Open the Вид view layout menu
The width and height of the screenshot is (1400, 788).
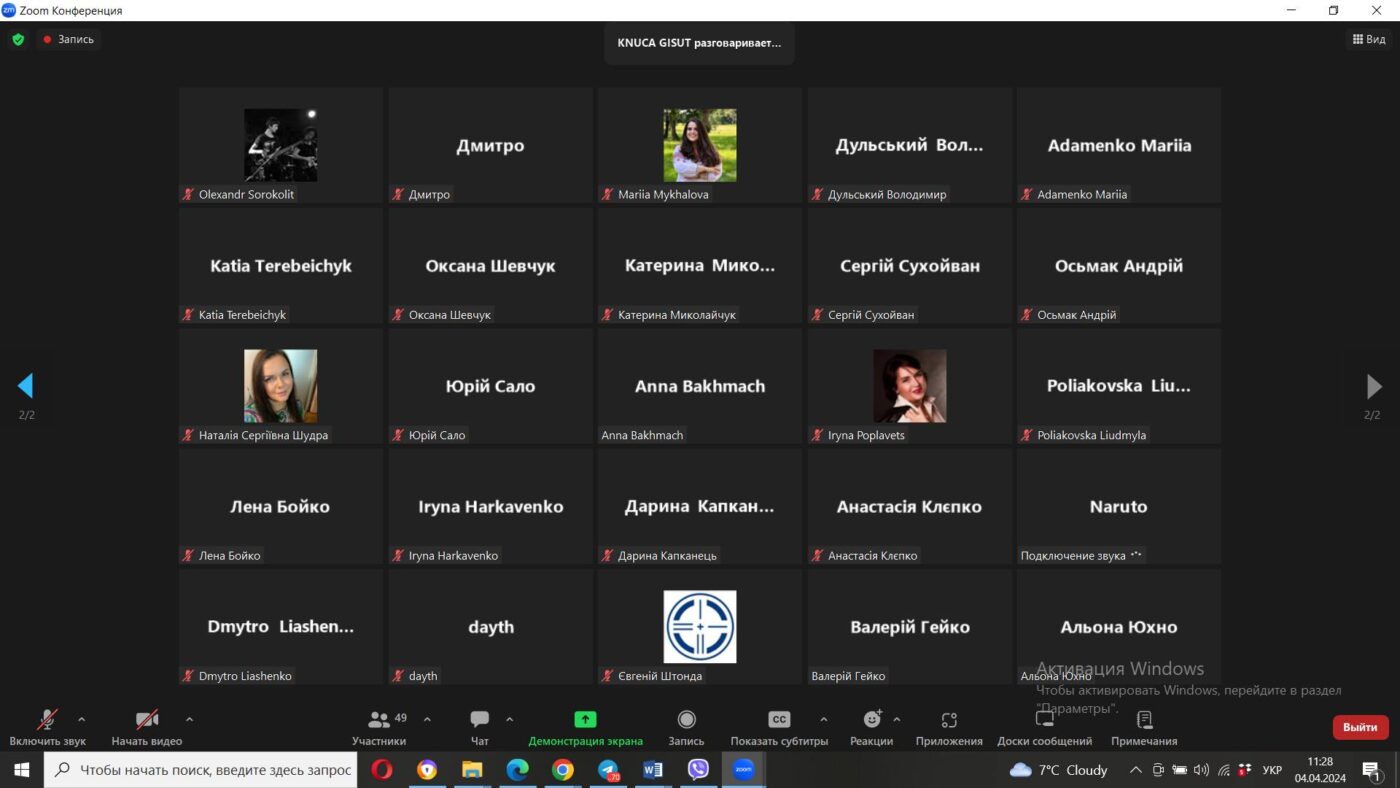pos(1369,39)
